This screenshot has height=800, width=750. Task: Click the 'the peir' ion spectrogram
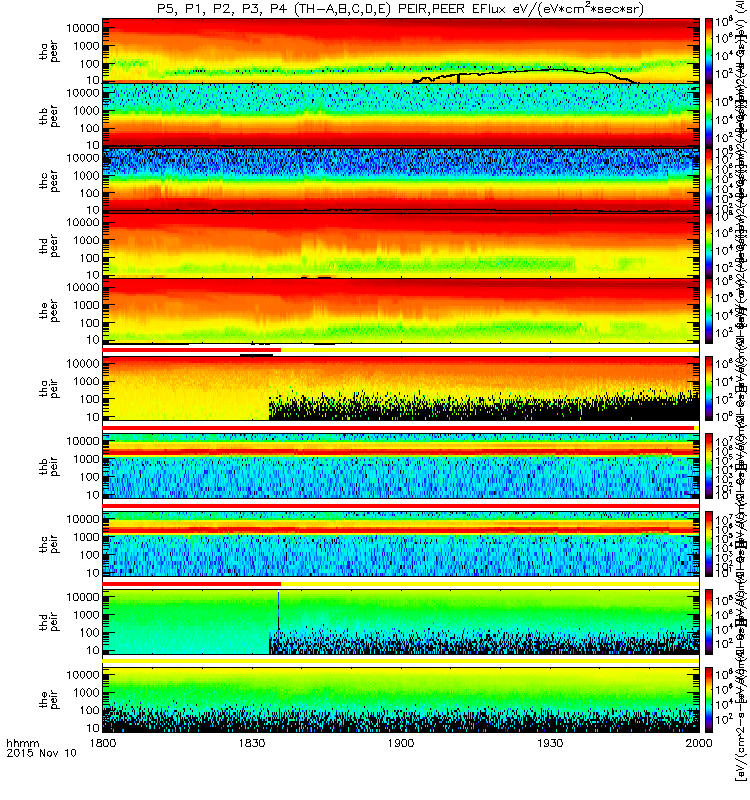pyautogui.click(x=401, y=699)
